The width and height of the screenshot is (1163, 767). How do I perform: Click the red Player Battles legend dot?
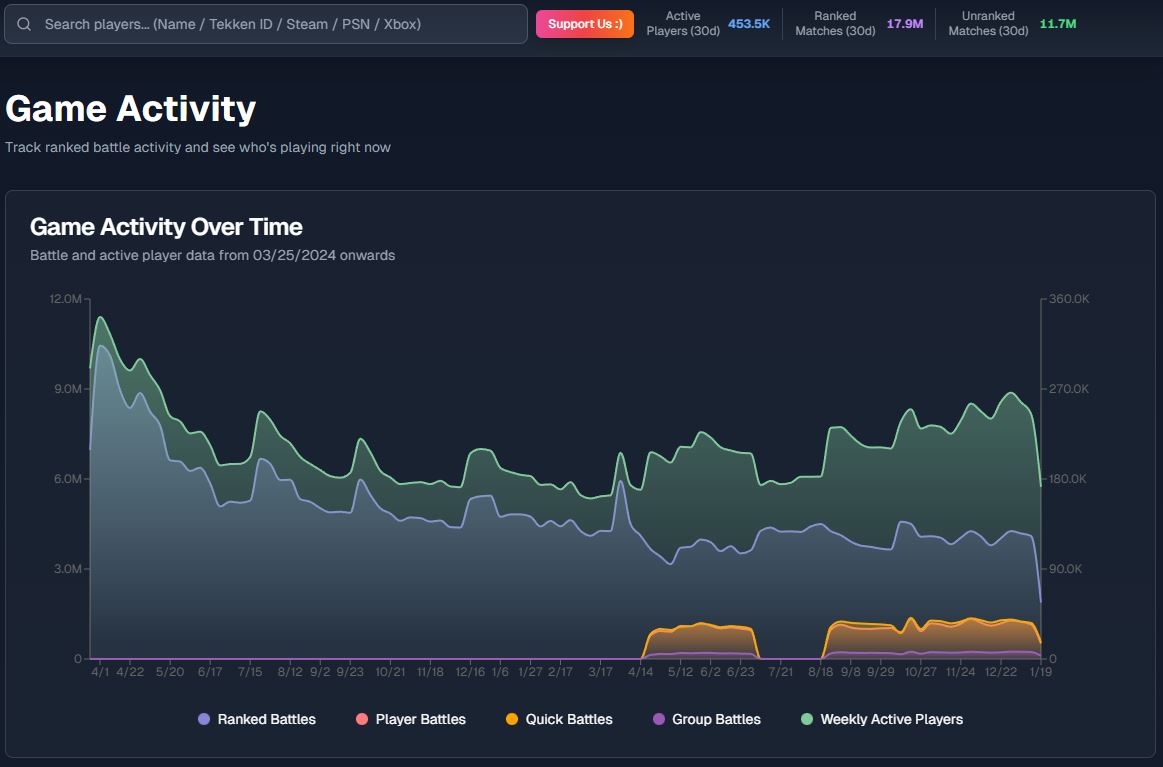coord(362,719)
